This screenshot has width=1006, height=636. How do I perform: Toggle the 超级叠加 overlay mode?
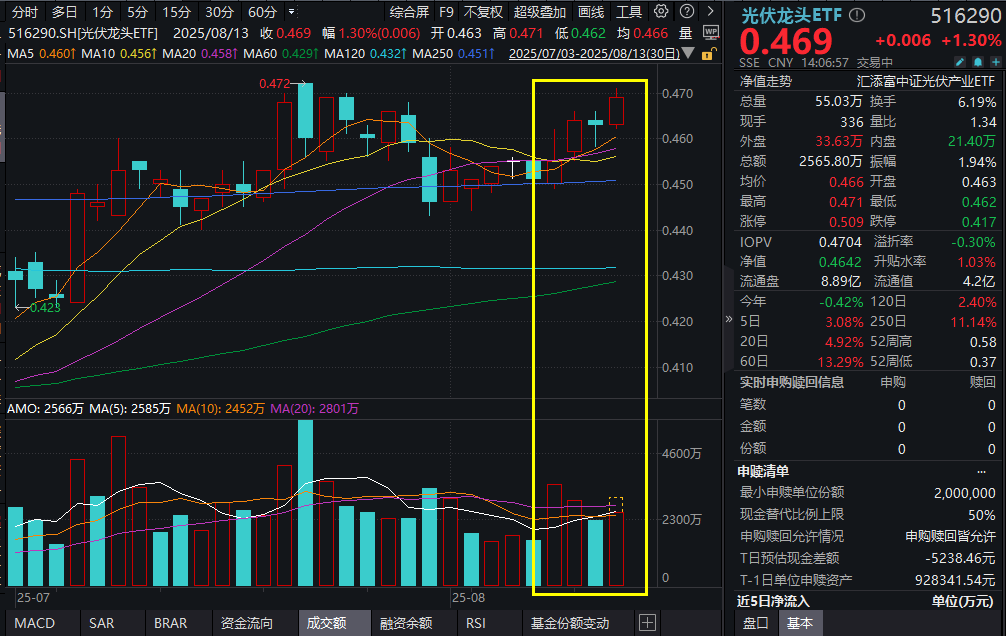click(539, 12)
